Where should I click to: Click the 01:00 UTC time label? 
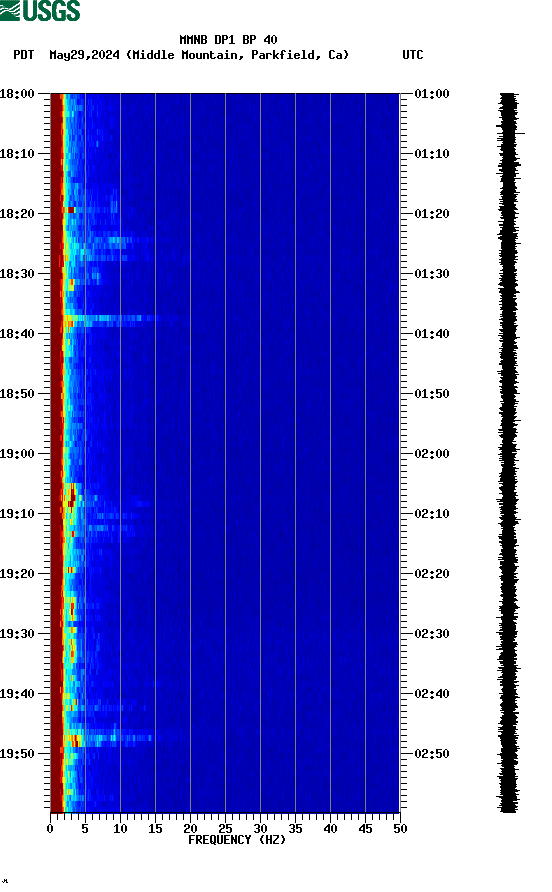(x=432, y=93)
